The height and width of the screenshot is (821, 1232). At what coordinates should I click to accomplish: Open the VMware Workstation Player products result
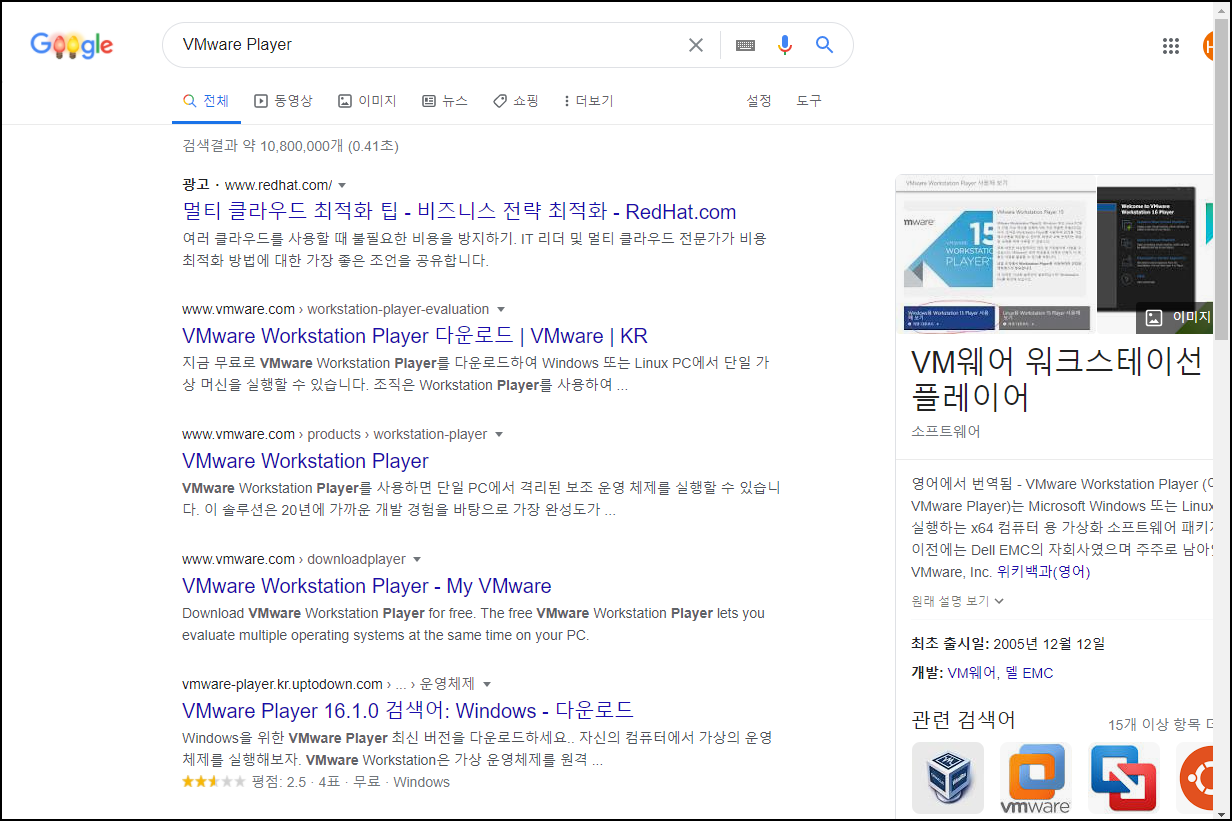(305, 461)
